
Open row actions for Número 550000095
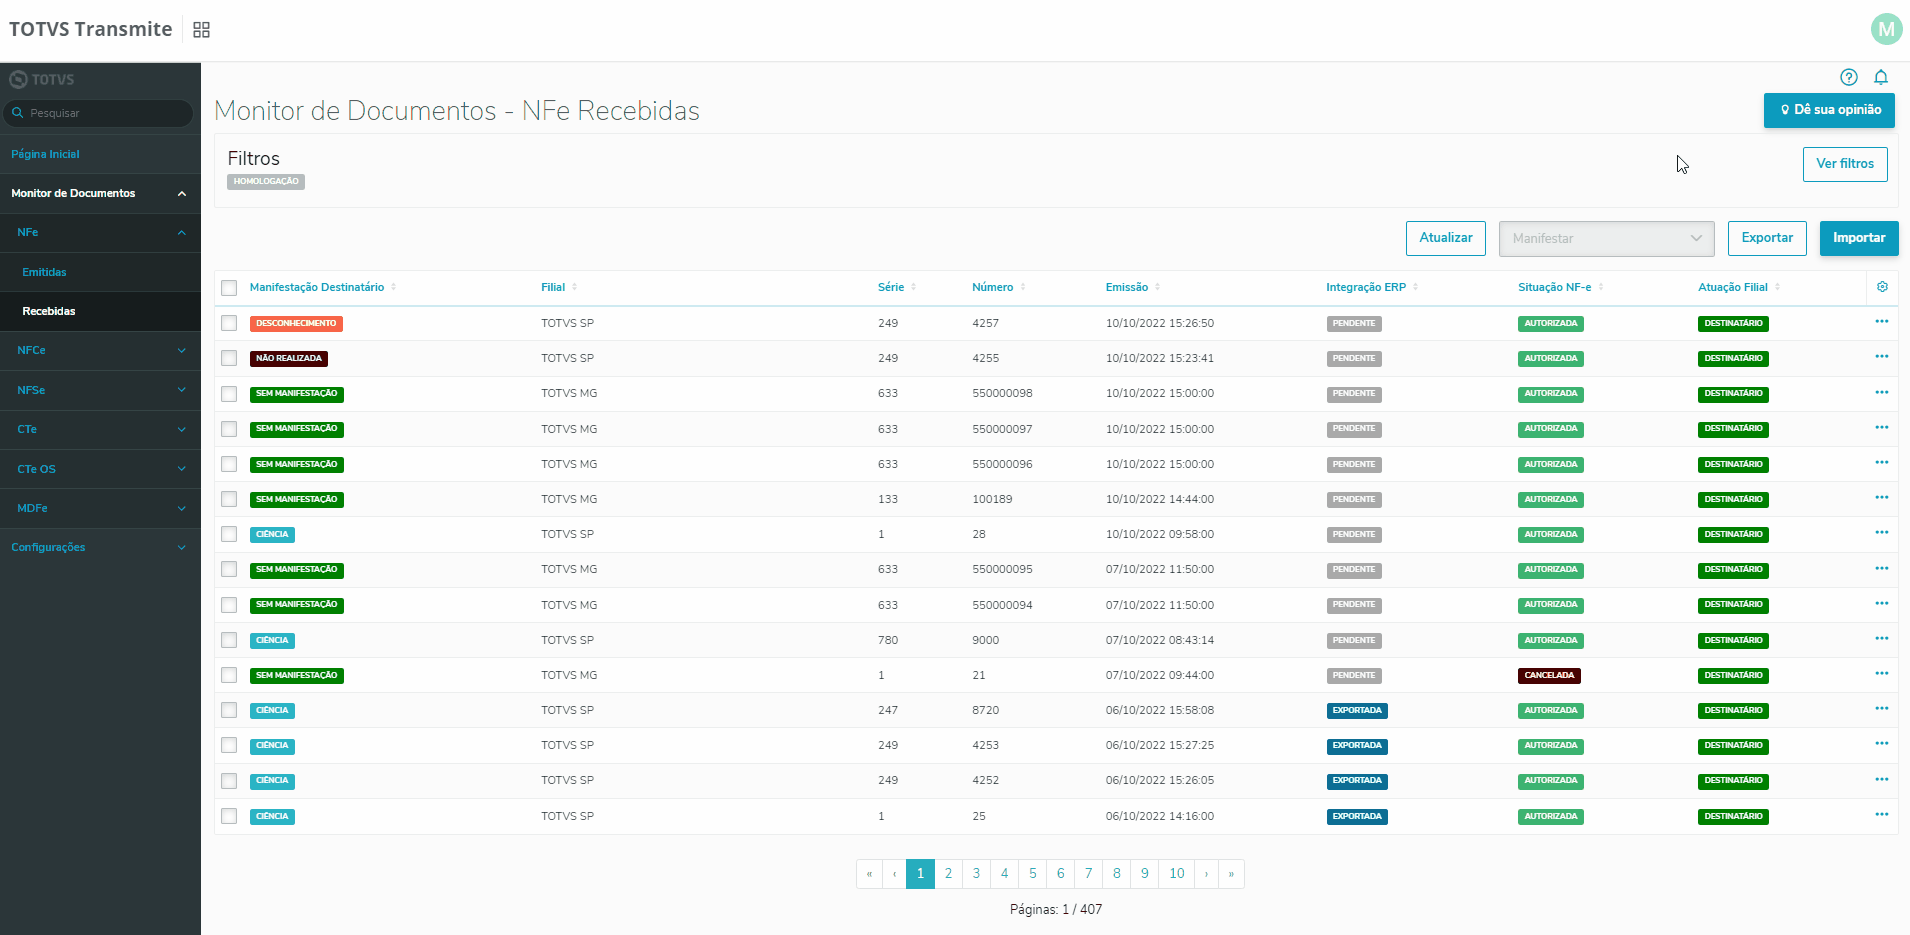point(1882,568)
